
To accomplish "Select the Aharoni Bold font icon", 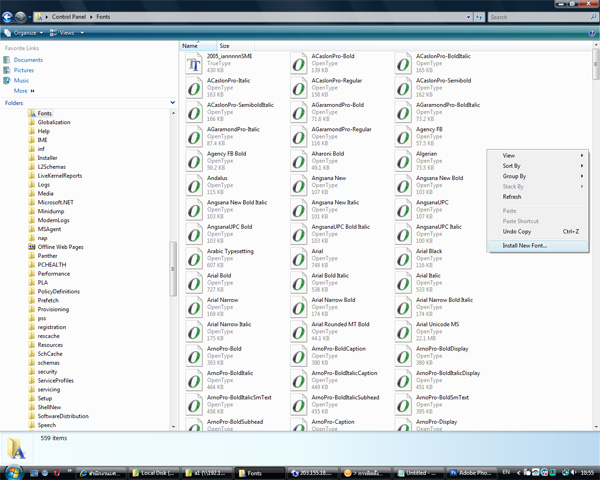I will (x=298, y=161).
